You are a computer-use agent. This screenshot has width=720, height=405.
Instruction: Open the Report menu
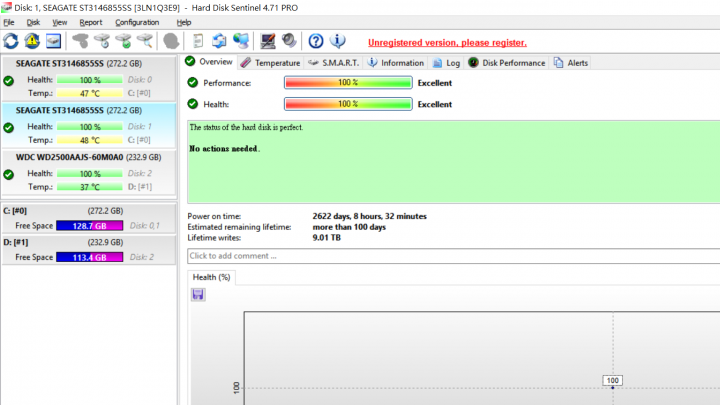(90, 22)
